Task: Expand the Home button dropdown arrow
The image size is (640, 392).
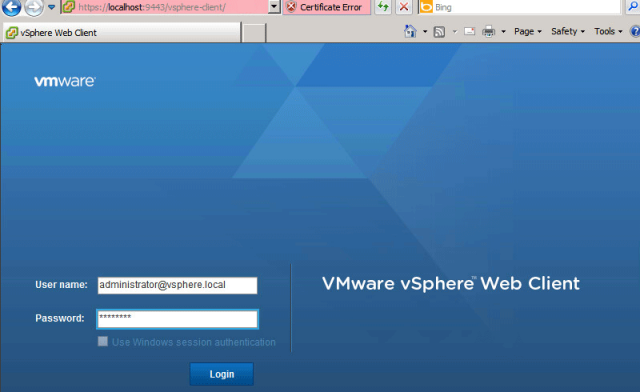Action: click(424, 31)
